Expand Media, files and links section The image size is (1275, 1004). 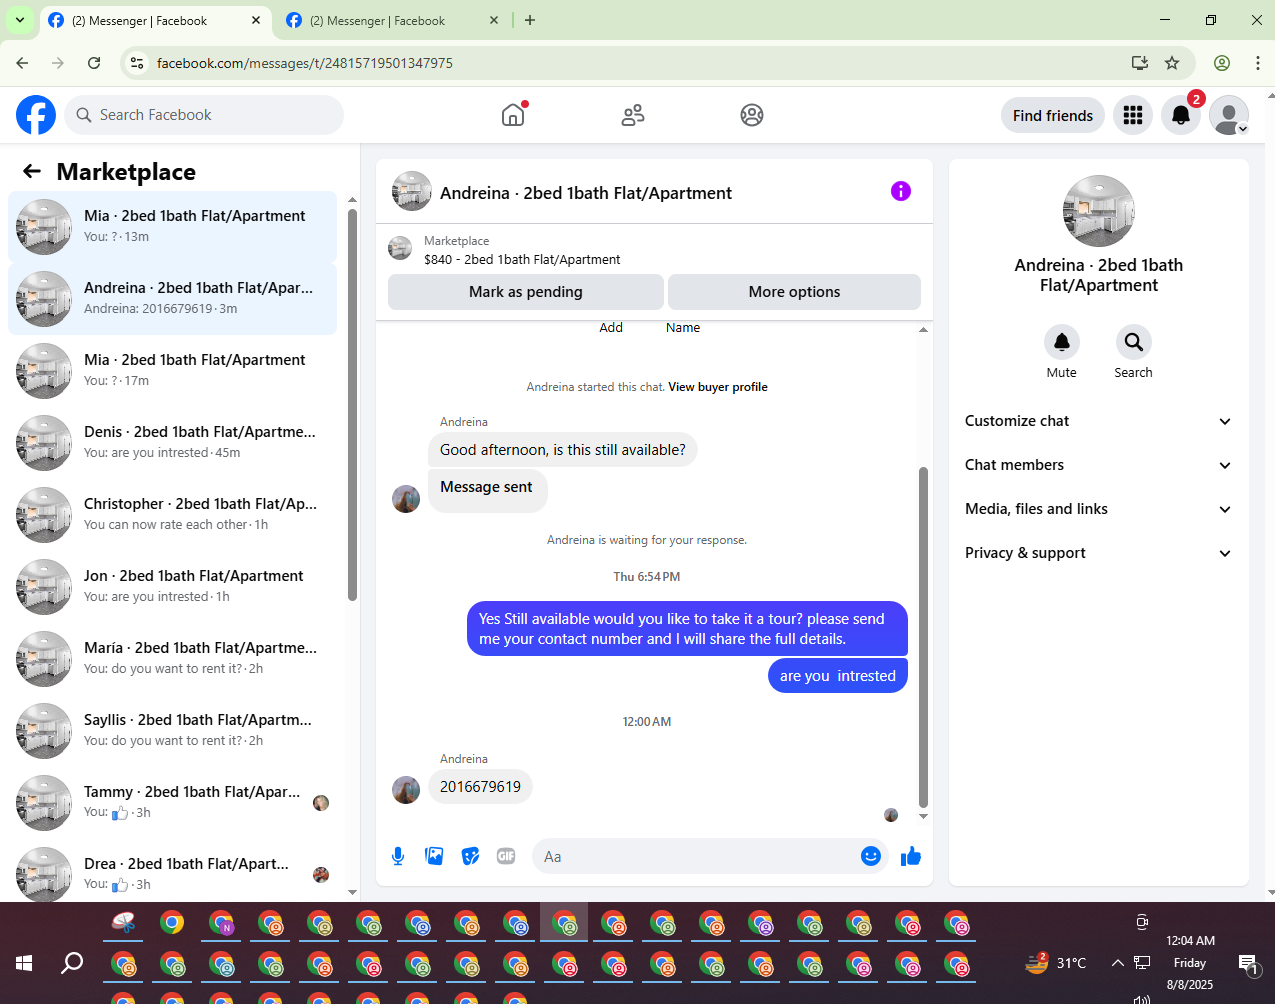coord(1098,509)
